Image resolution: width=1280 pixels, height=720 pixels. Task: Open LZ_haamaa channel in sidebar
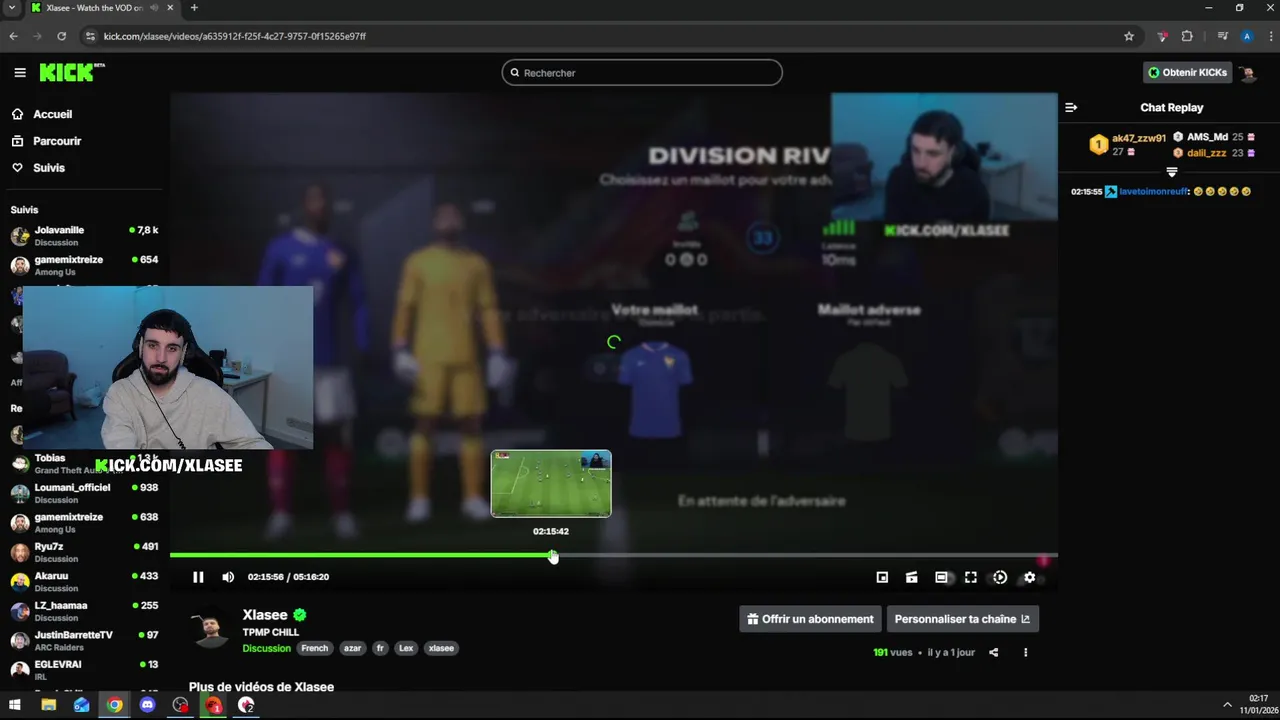coord(85,611)
